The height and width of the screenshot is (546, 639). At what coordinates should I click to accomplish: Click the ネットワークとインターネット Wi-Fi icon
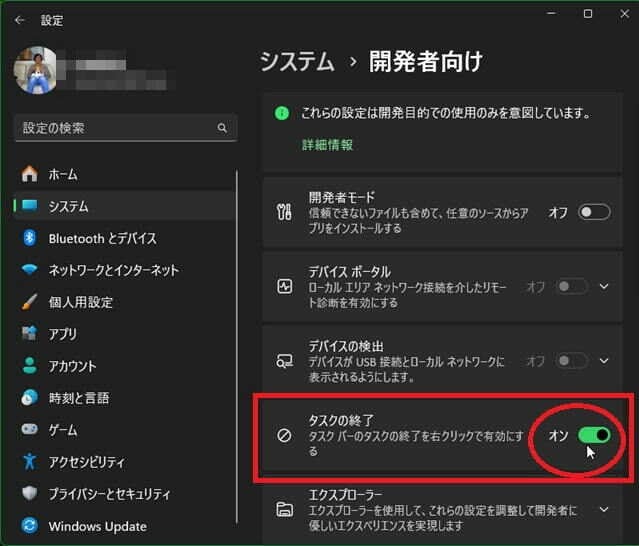[x=29, y=270]
